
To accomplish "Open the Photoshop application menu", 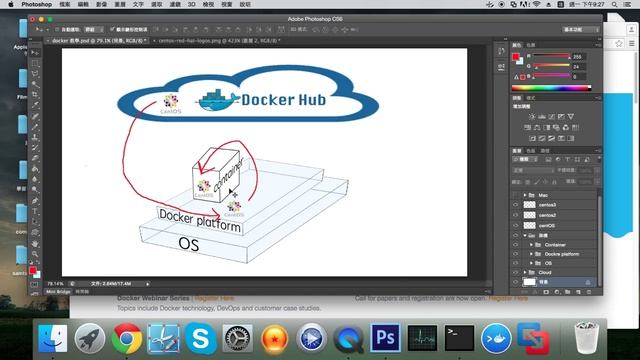I will tap(36, 4).
